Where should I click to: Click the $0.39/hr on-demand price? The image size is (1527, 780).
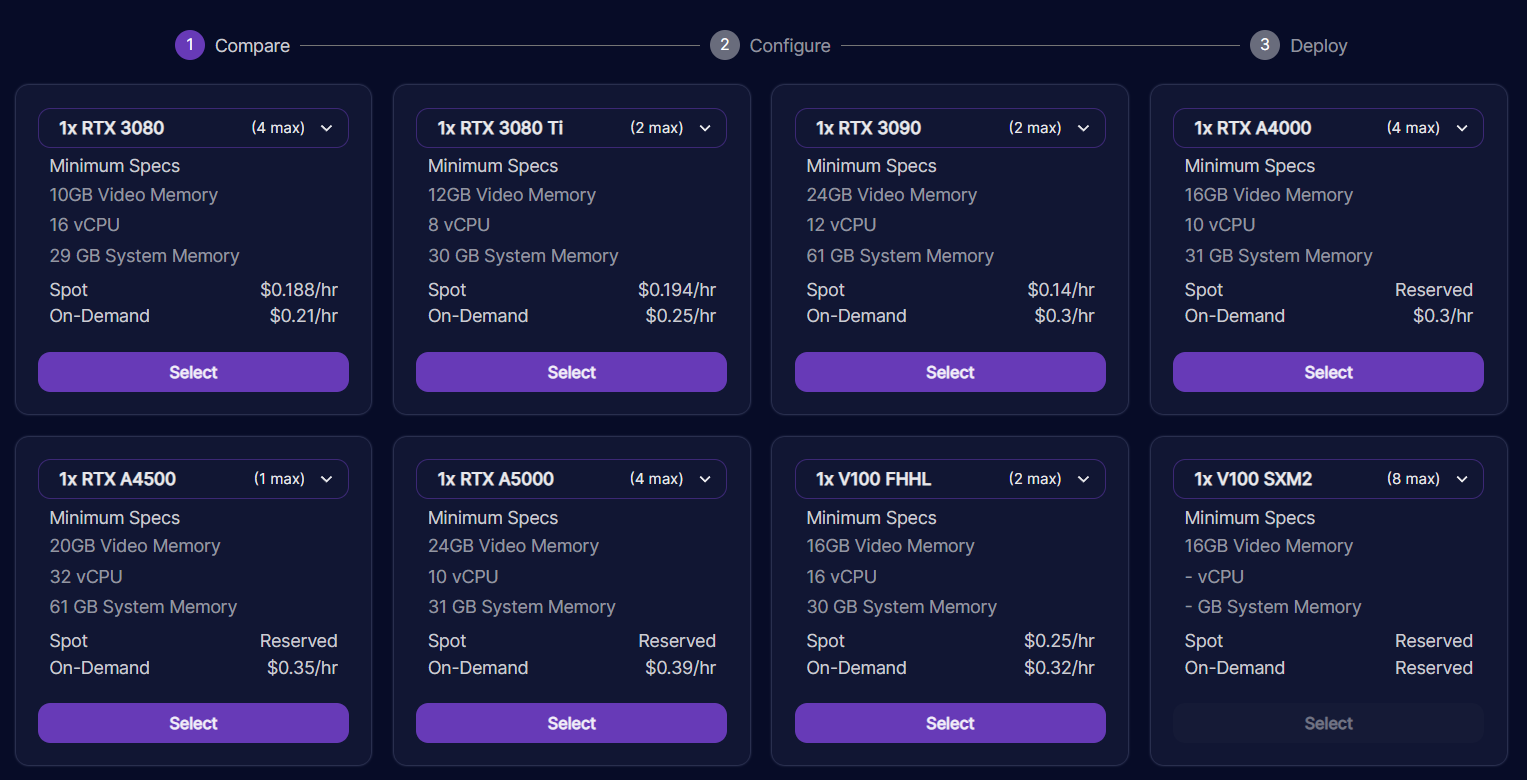coord(681,668)
